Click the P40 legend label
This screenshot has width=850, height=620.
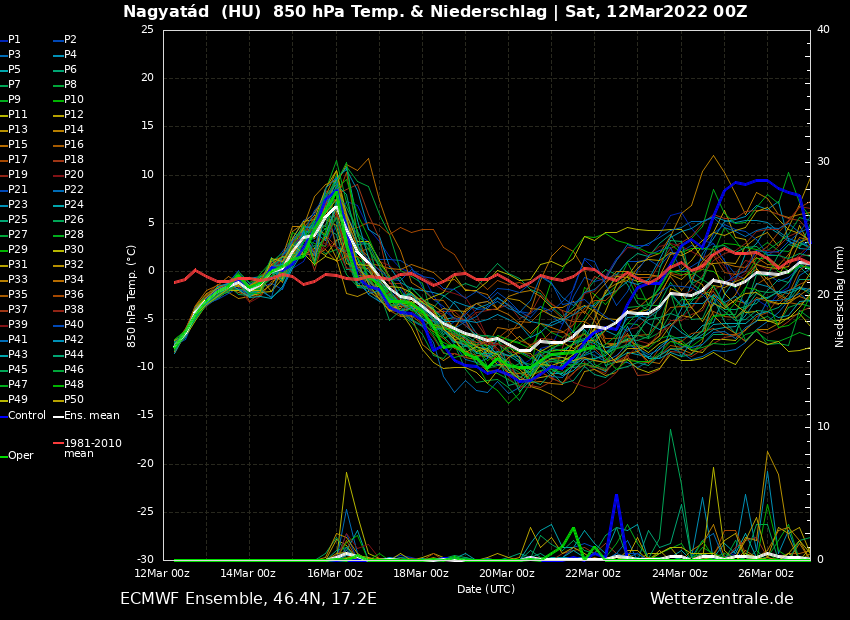pyautogui.click(x=74, y=325)
